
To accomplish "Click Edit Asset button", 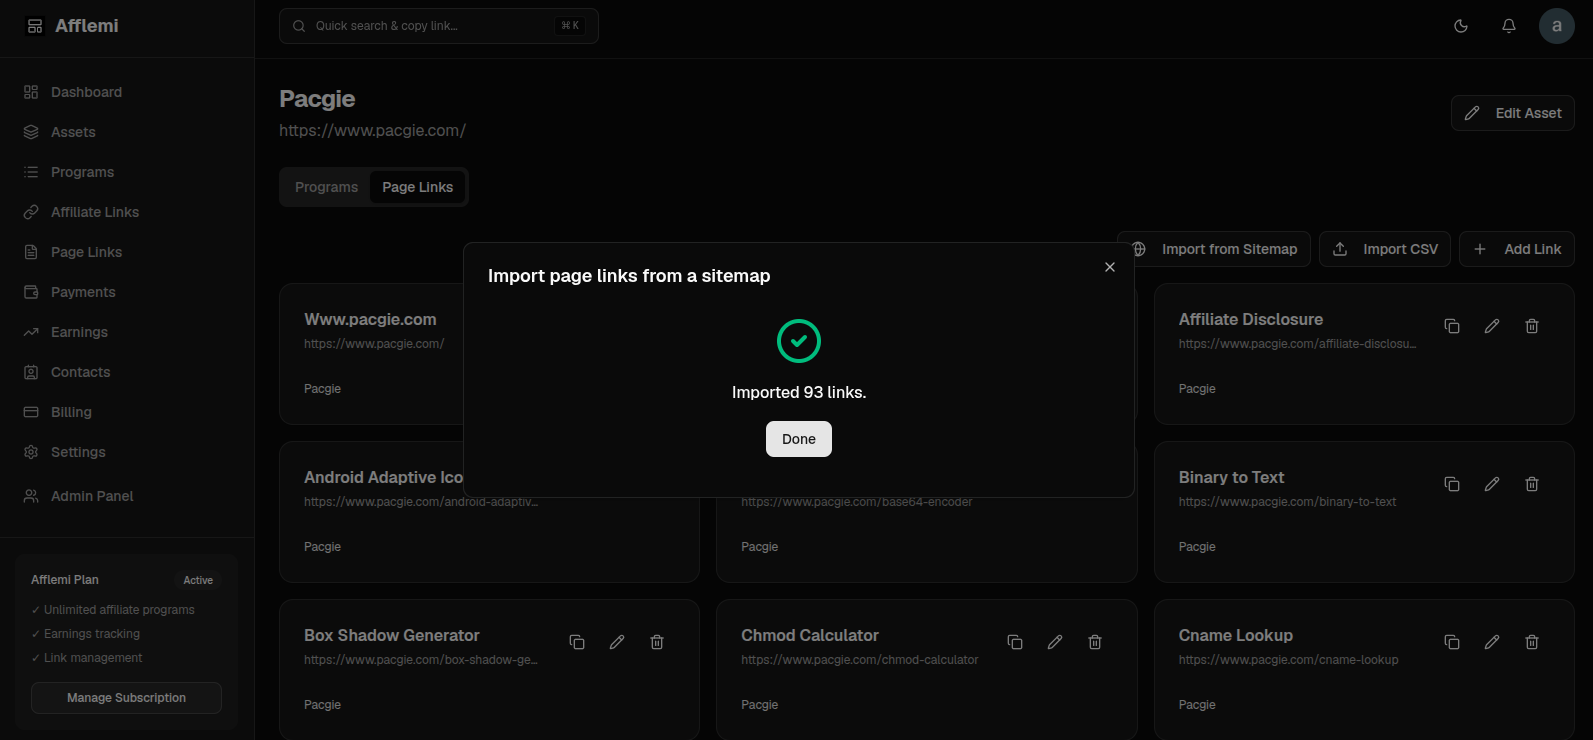I will 1513,113.
